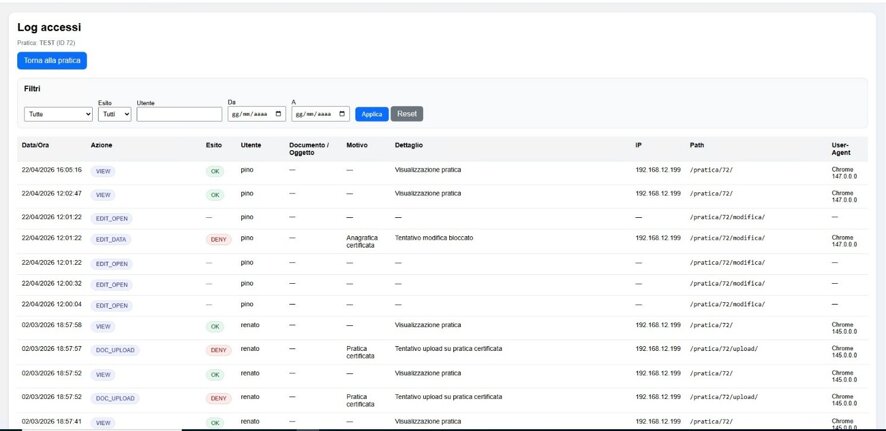Select path /pratica/72/ in 16:05:16 row

pos(711,169)
